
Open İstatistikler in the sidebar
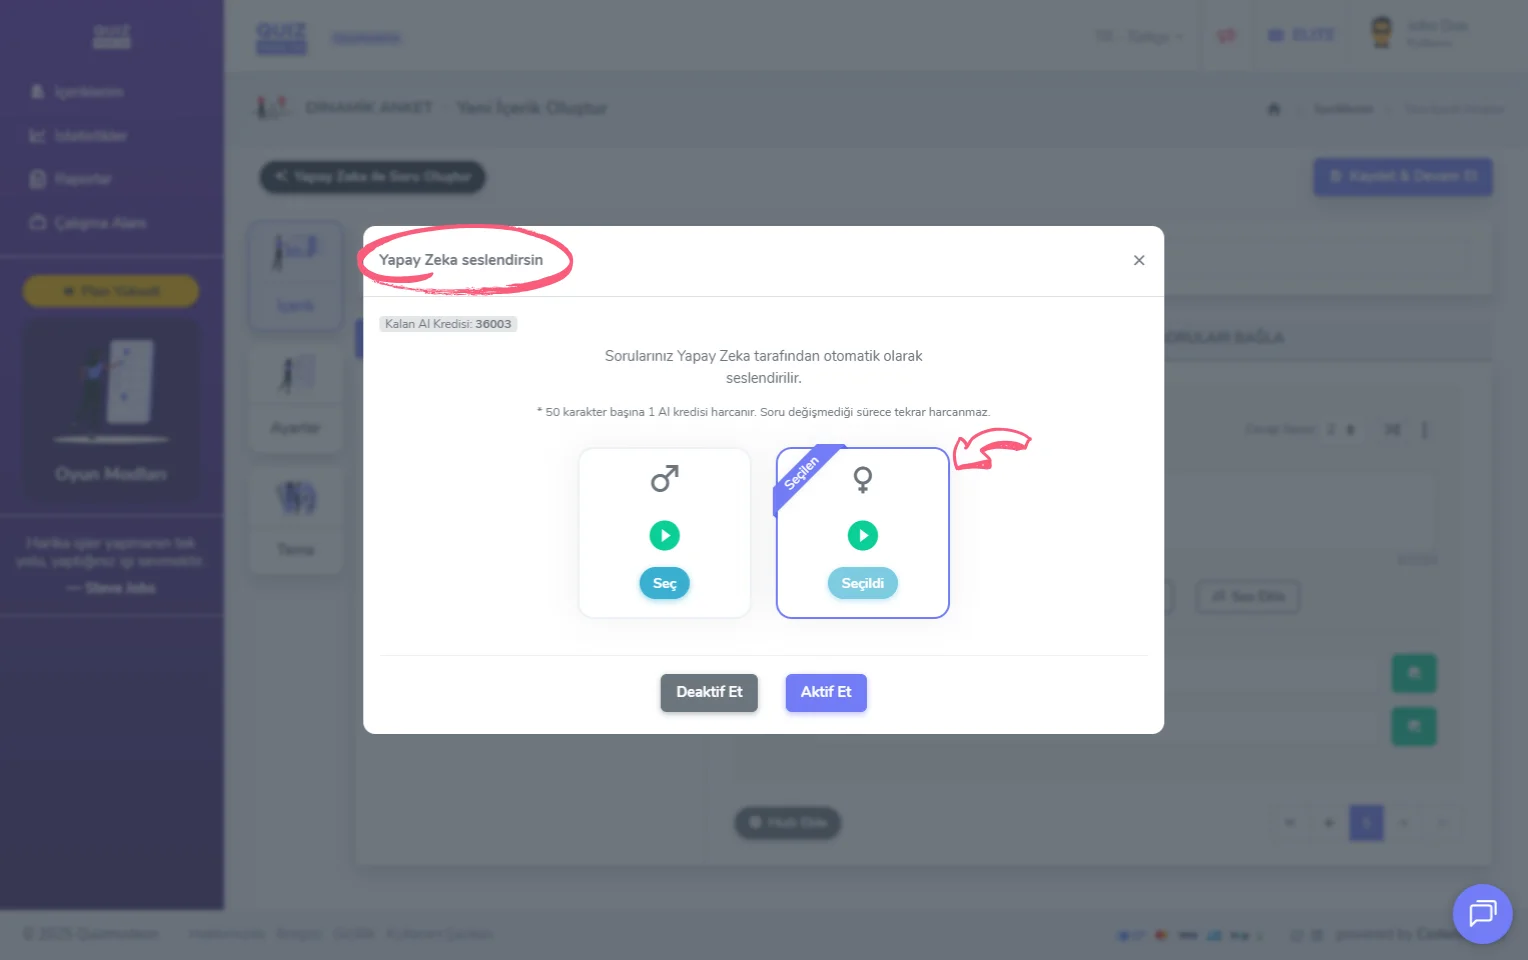90,136
